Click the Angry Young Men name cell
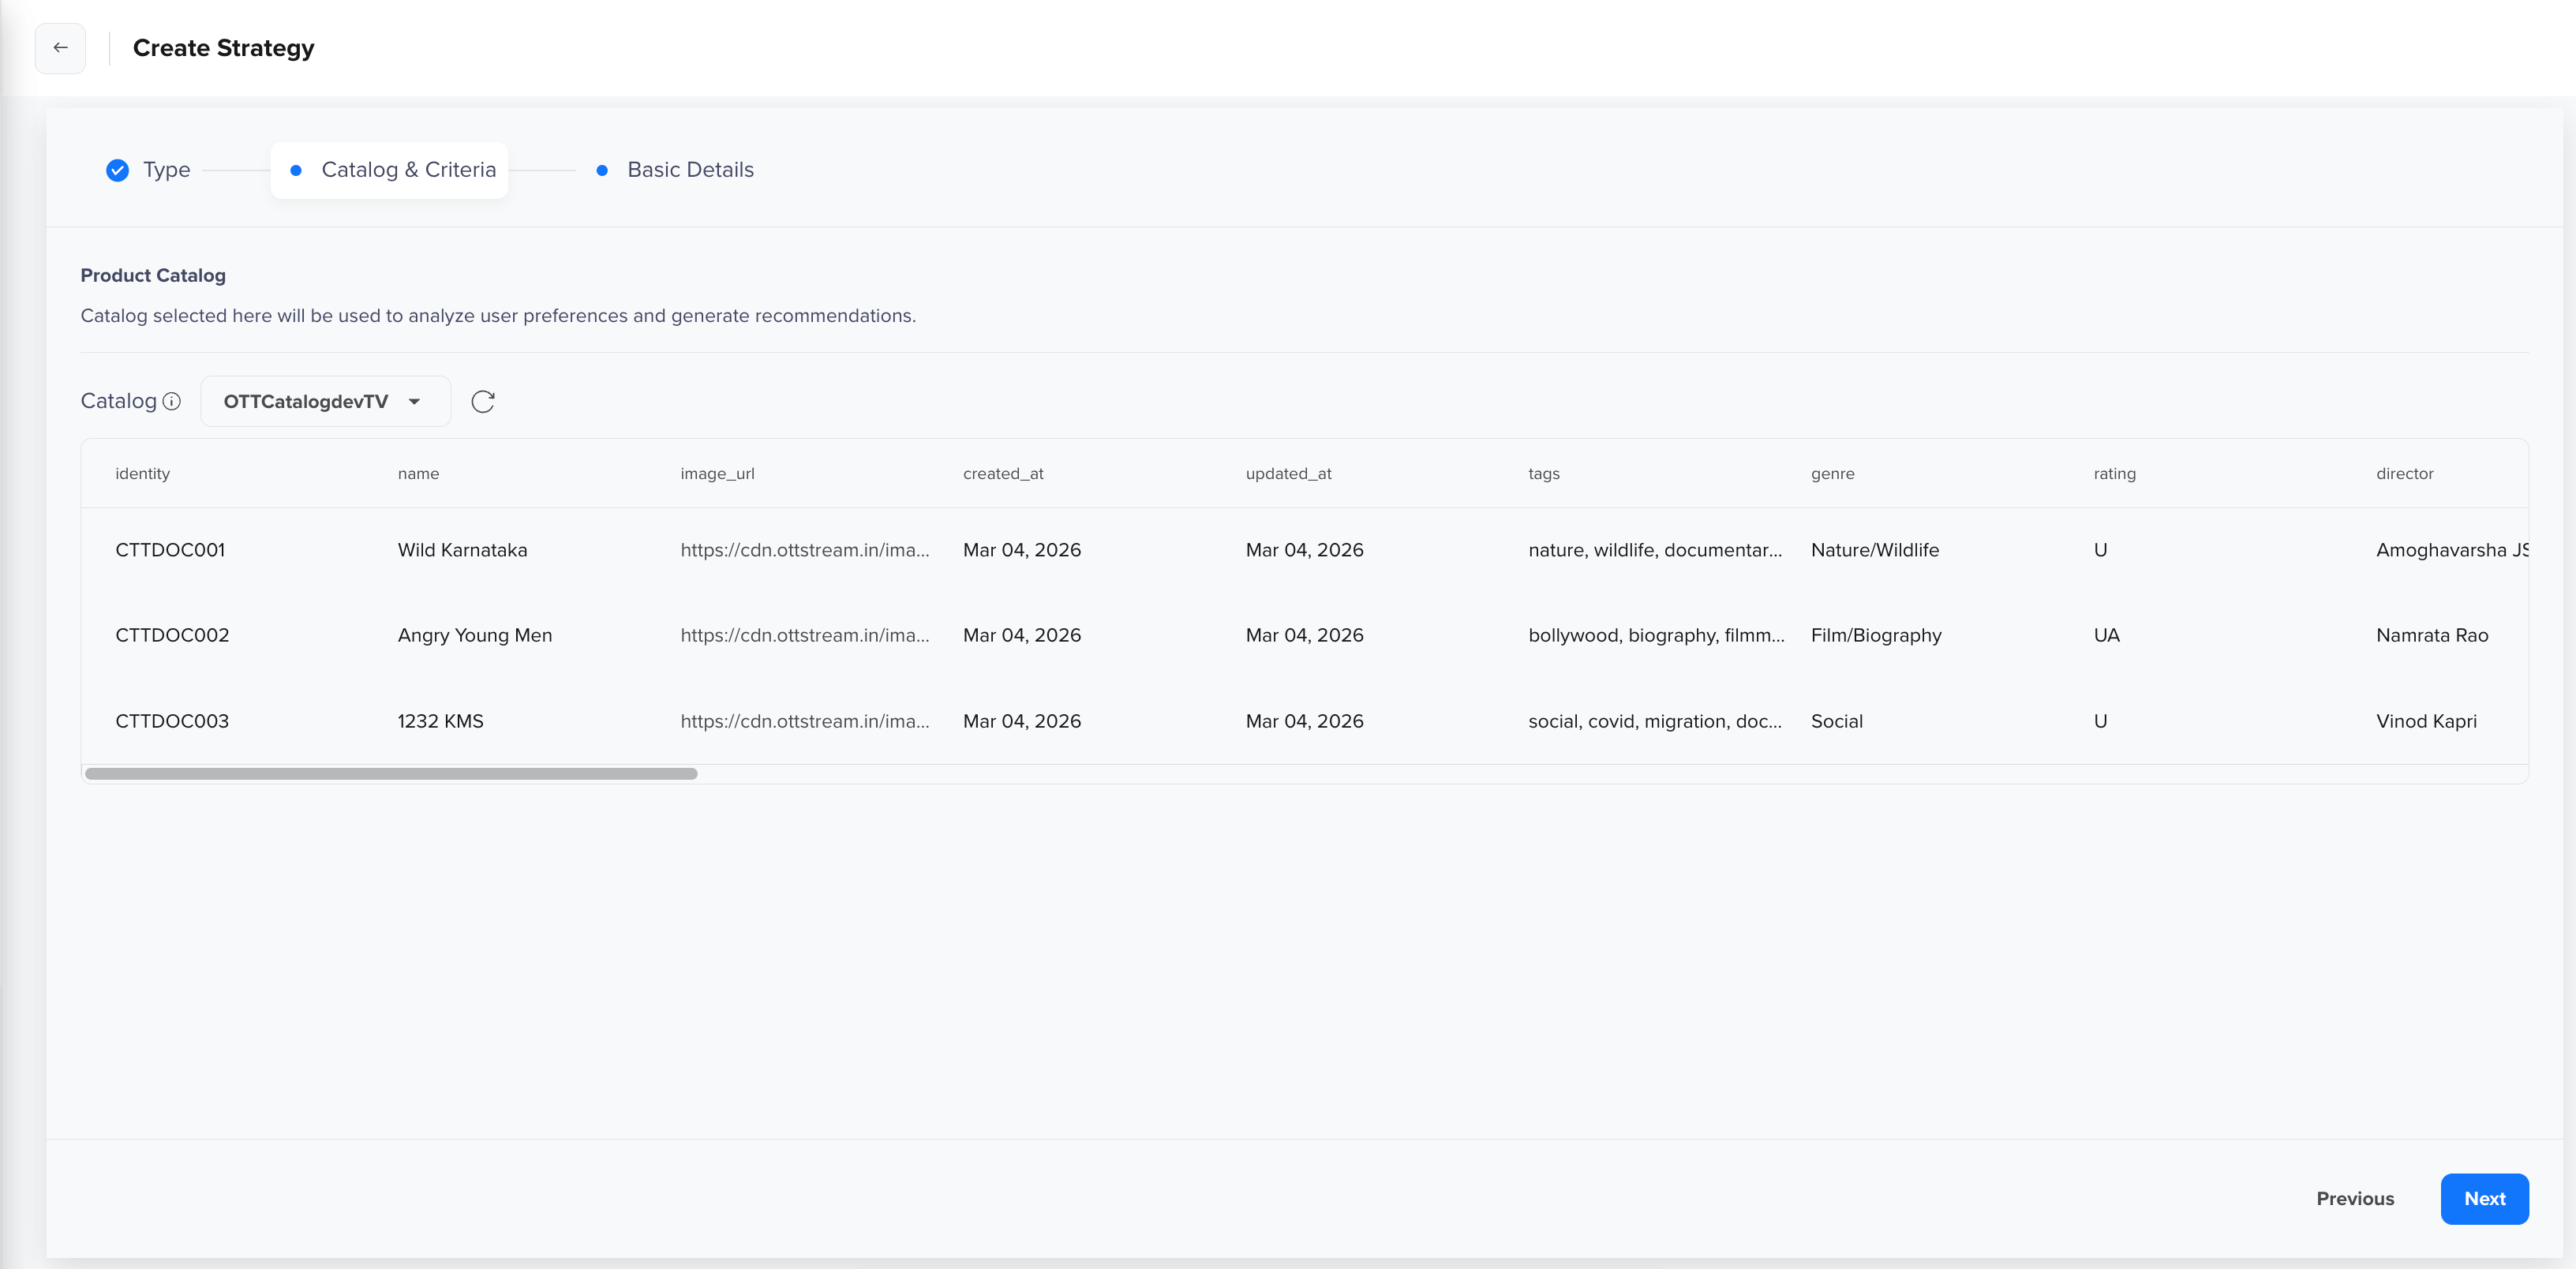The height and width of the screenshot is (1269, 2576). pos(475,635)
